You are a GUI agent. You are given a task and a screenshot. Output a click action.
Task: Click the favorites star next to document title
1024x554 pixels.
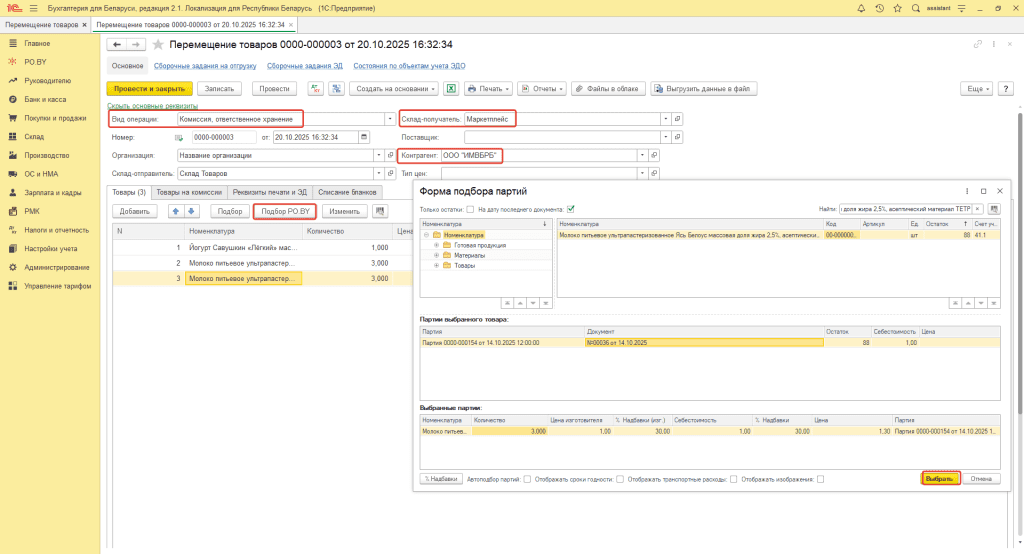click(x=158, y=45)
